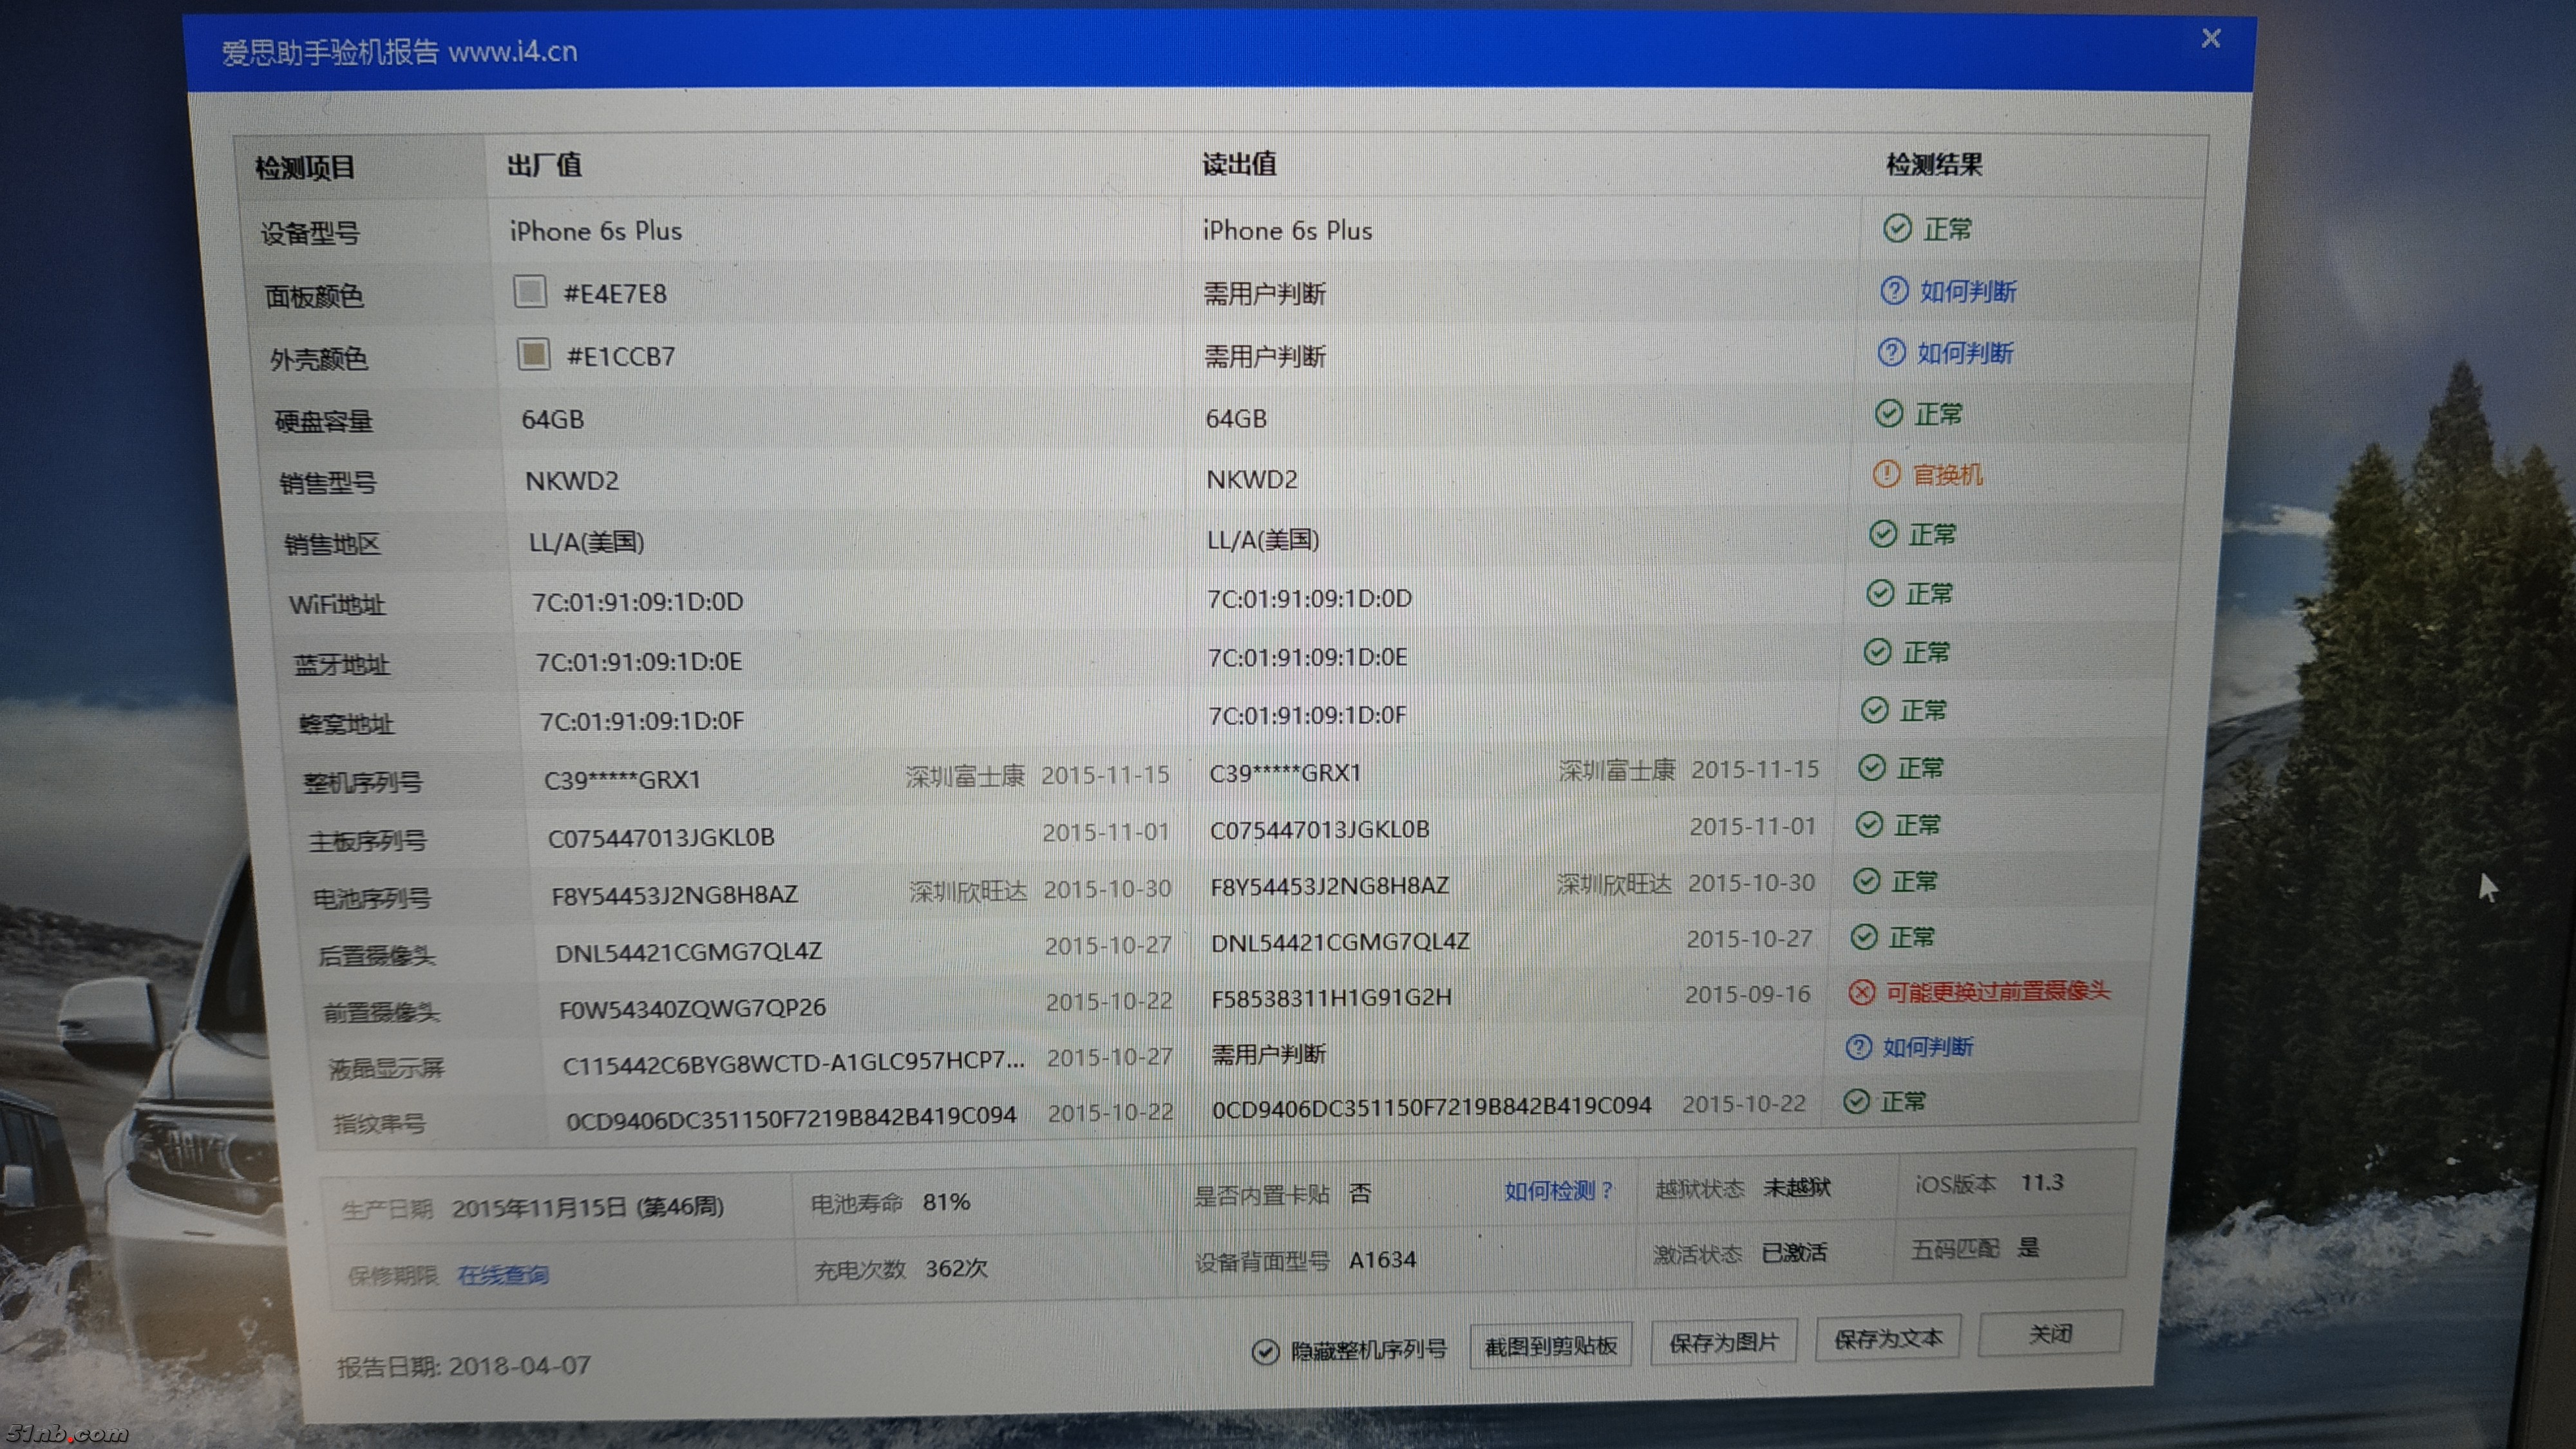Click the #E4E7E8 panel color swatch
The image size is (2576, 1449).
(x=530, y=292)
